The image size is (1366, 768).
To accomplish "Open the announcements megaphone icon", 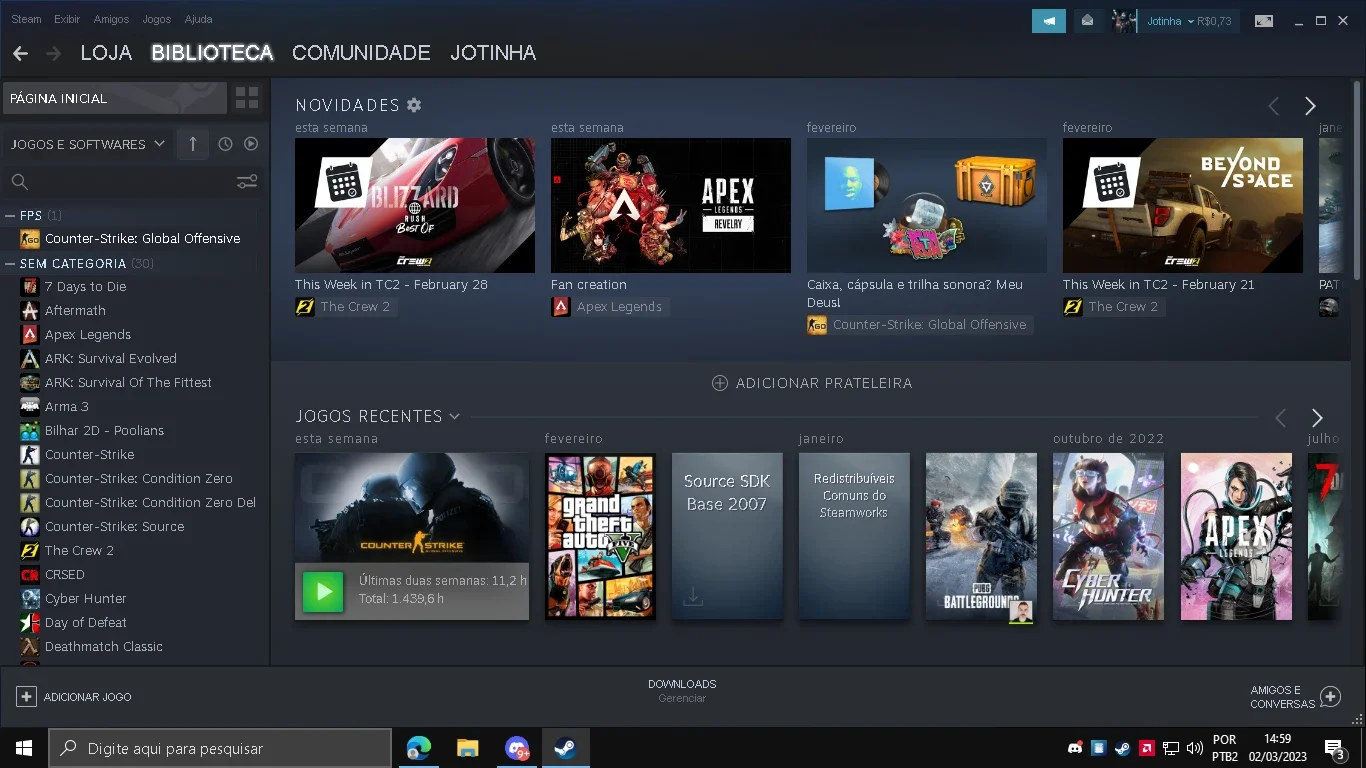I will click(x=1049, y=21).
